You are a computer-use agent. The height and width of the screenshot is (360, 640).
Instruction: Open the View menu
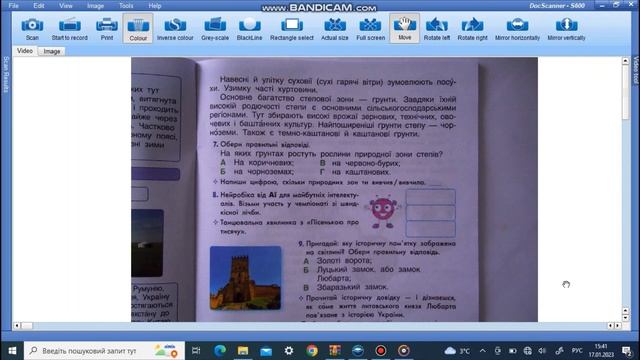pos(66,6)
